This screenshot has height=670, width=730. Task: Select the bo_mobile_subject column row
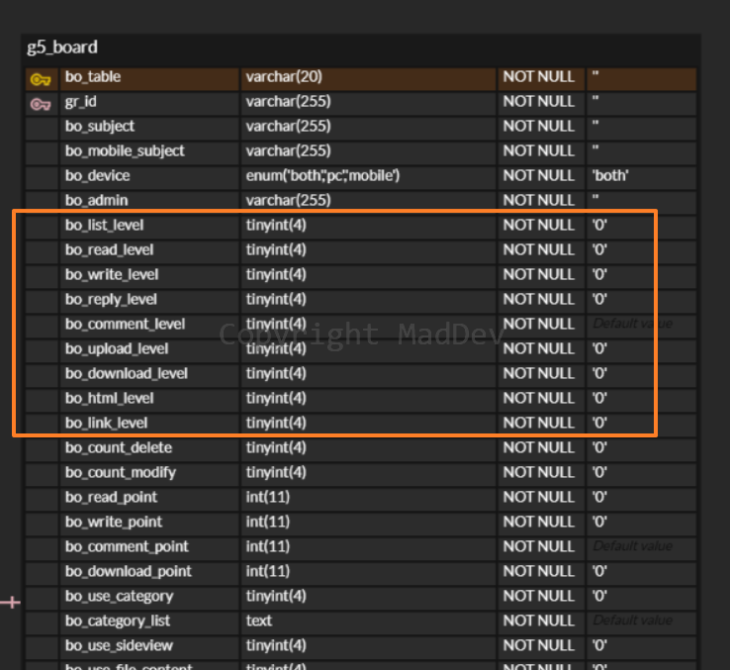[125, 151]
